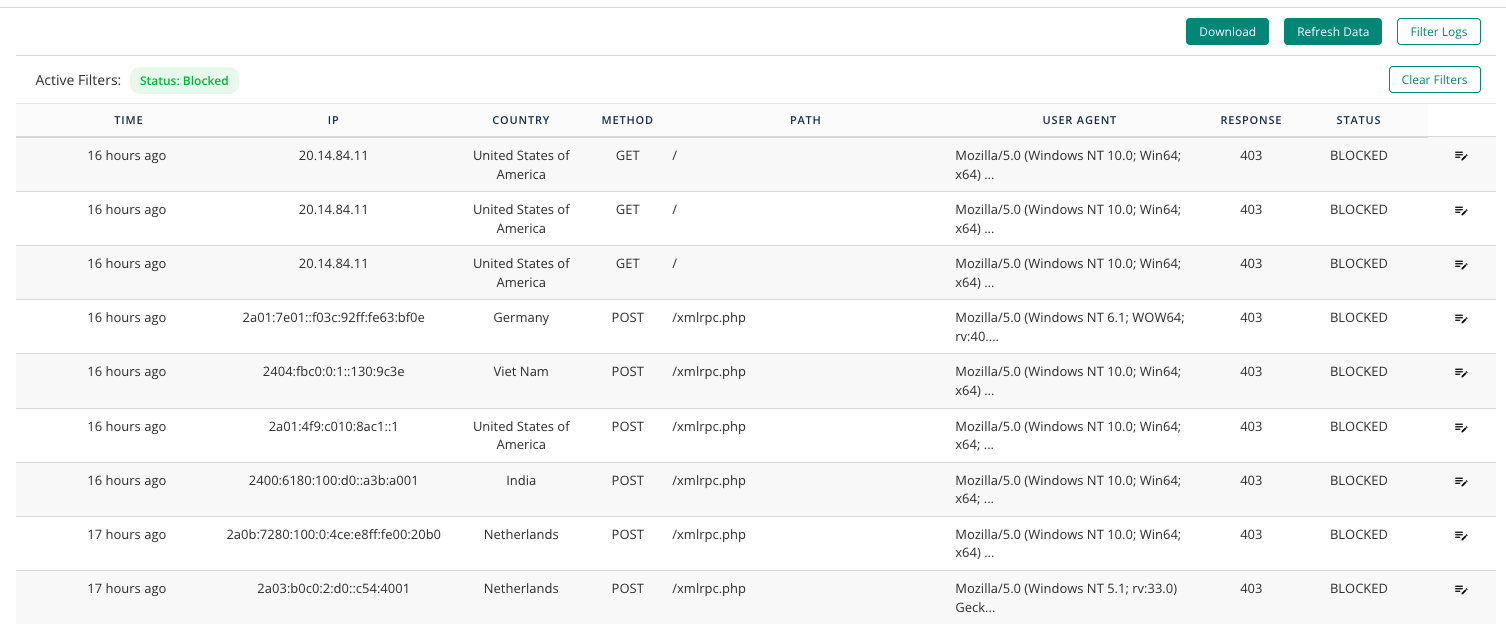1506x624 pixels.
Task: Click the India country cell
Action: (521, 481)
